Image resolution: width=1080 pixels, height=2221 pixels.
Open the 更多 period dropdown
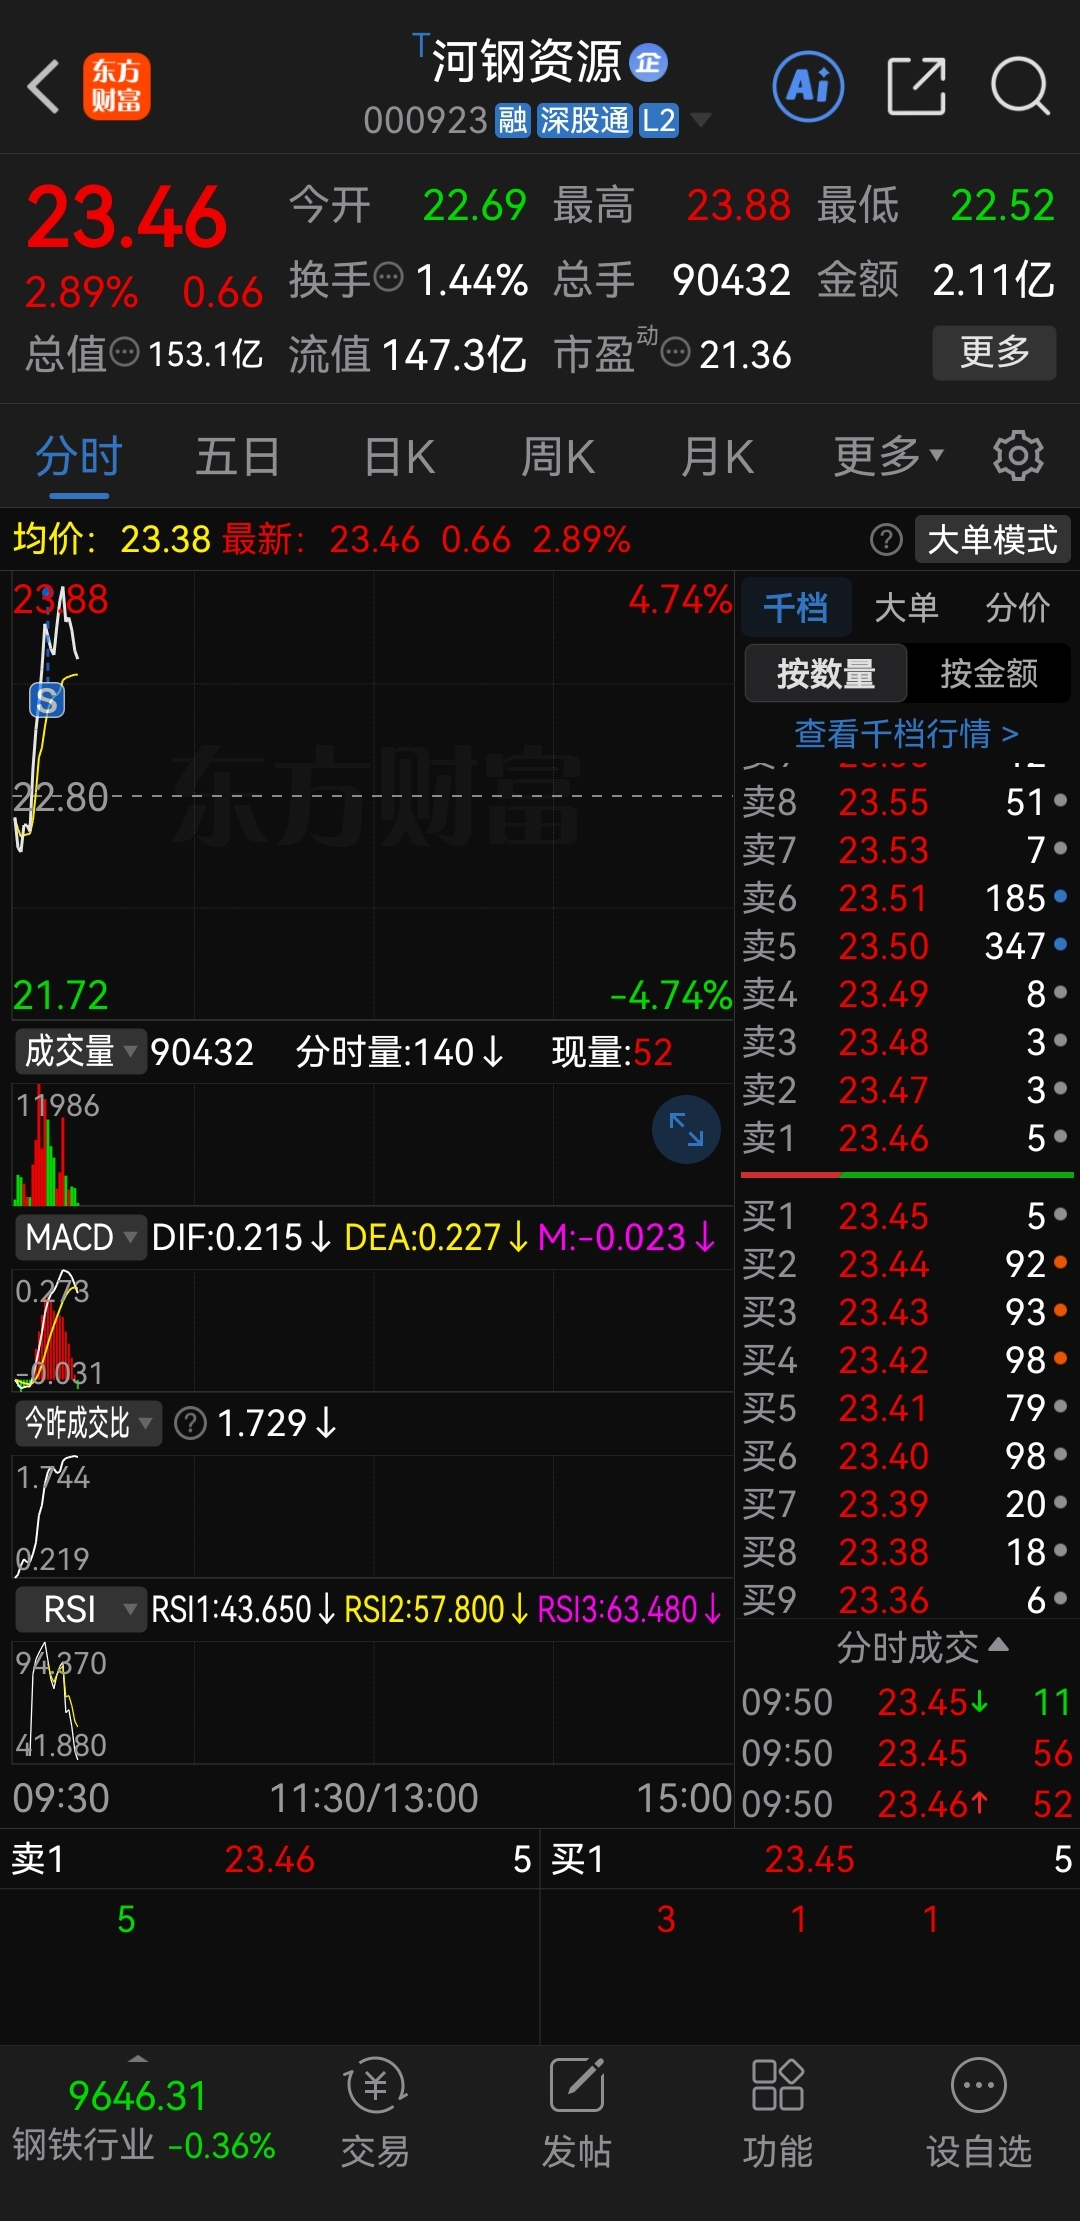pos(888,456)
